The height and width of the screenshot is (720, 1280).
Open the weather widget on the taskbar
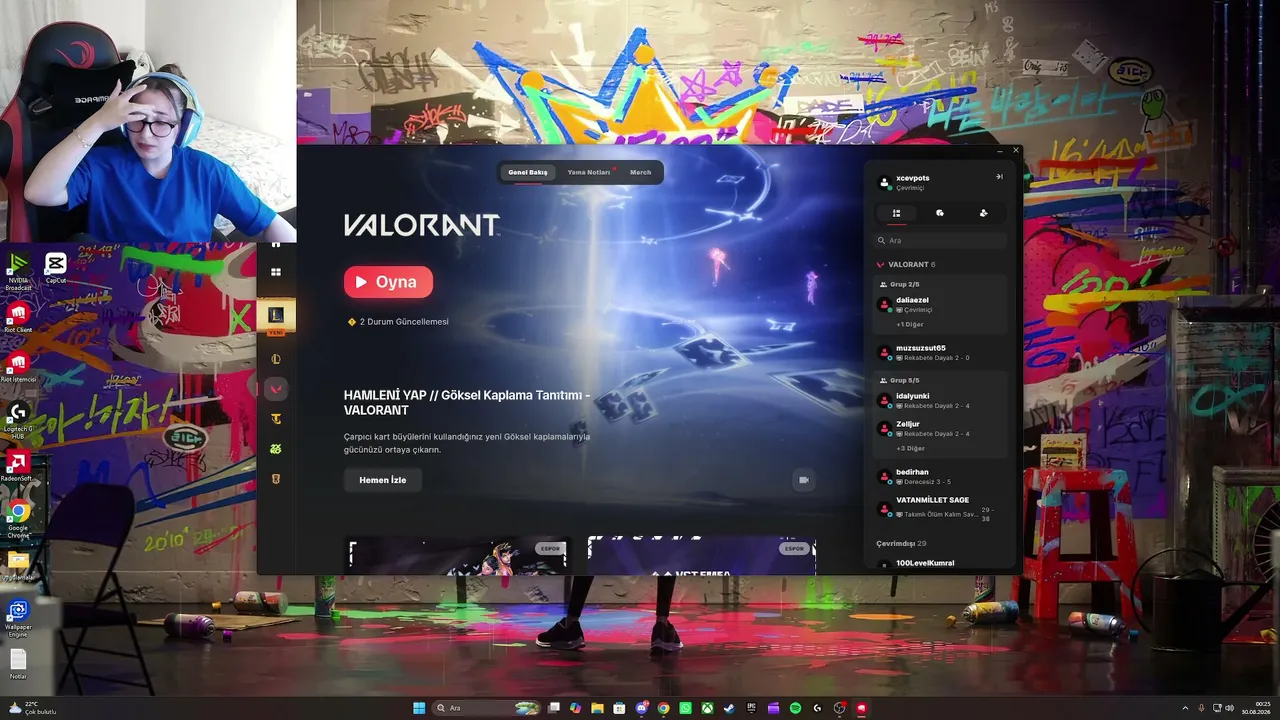click(x=30, y=708)
